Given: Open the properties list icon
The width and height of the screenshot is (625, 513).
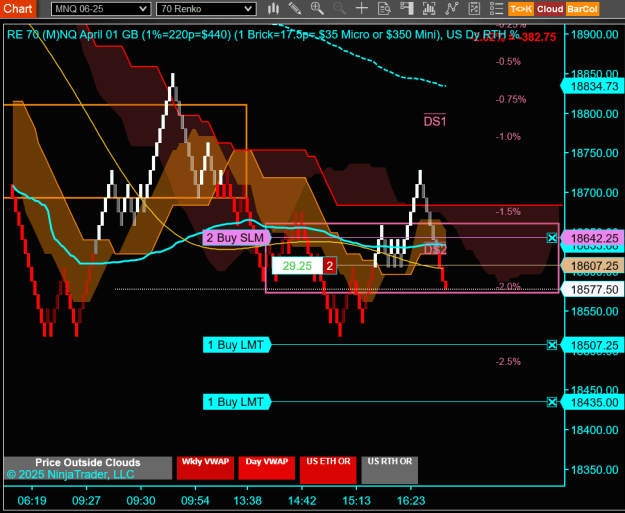Looking at the screenshot, I should point(497,8).
